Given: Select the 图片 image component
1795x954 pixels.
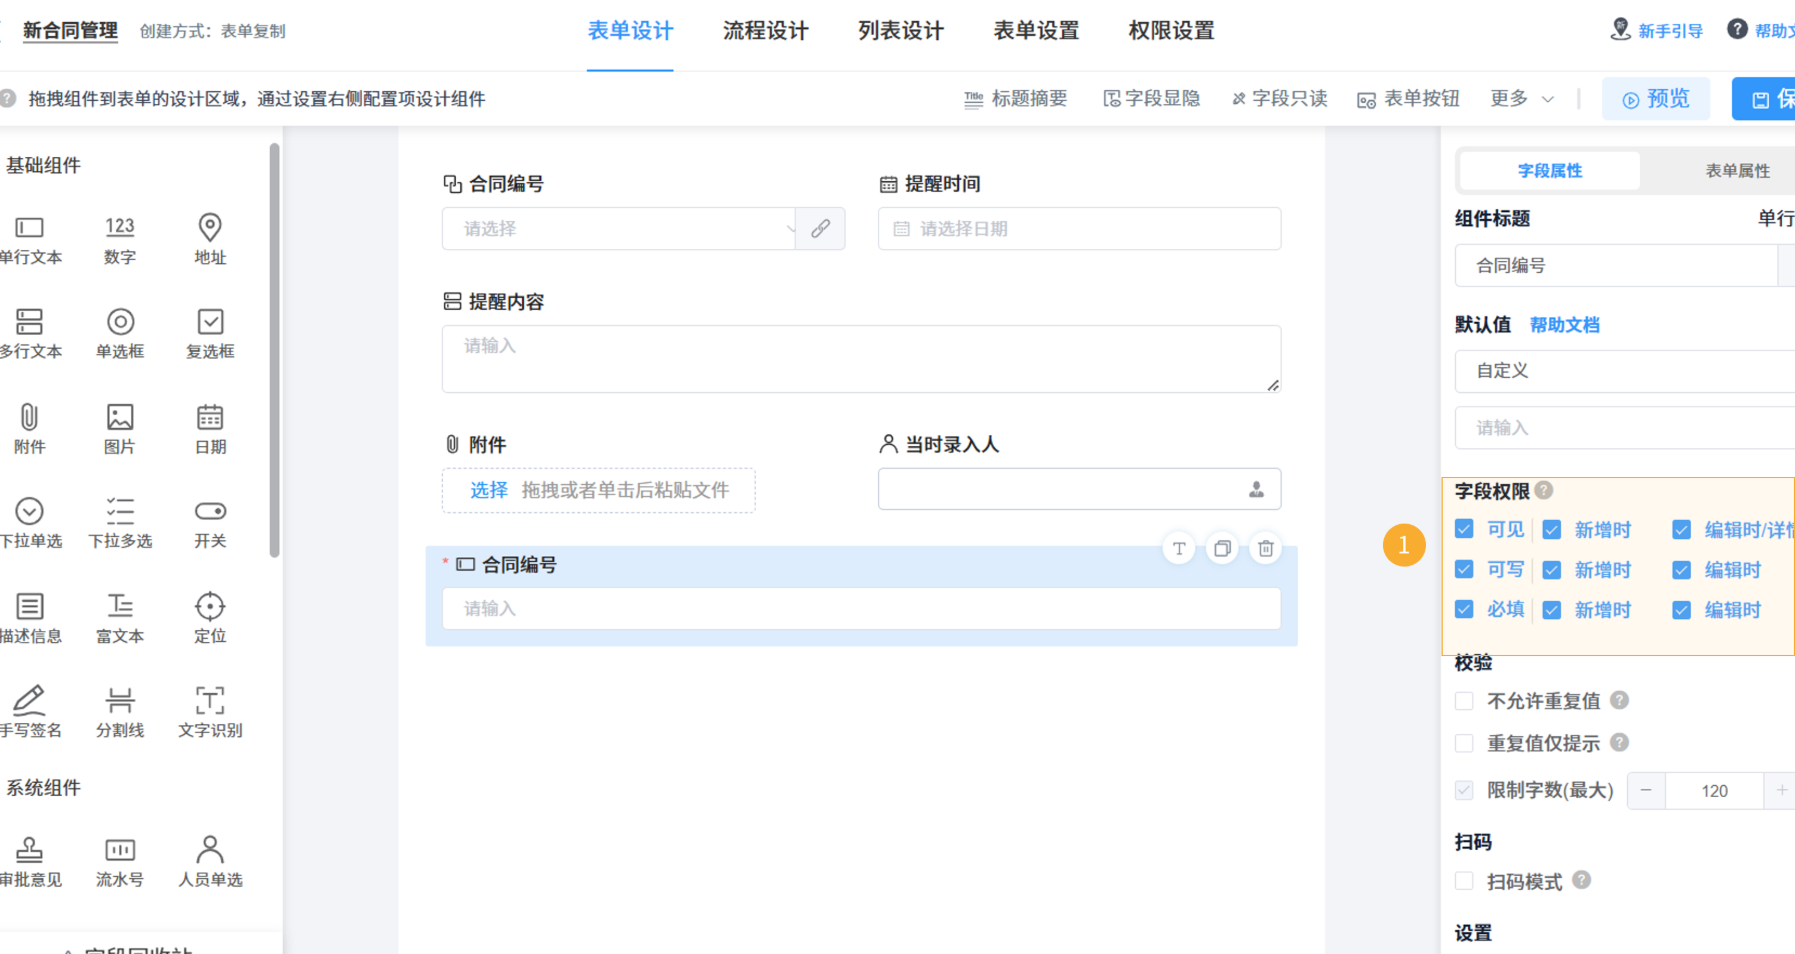Looking at the screenshot, I should click(120, 428).
